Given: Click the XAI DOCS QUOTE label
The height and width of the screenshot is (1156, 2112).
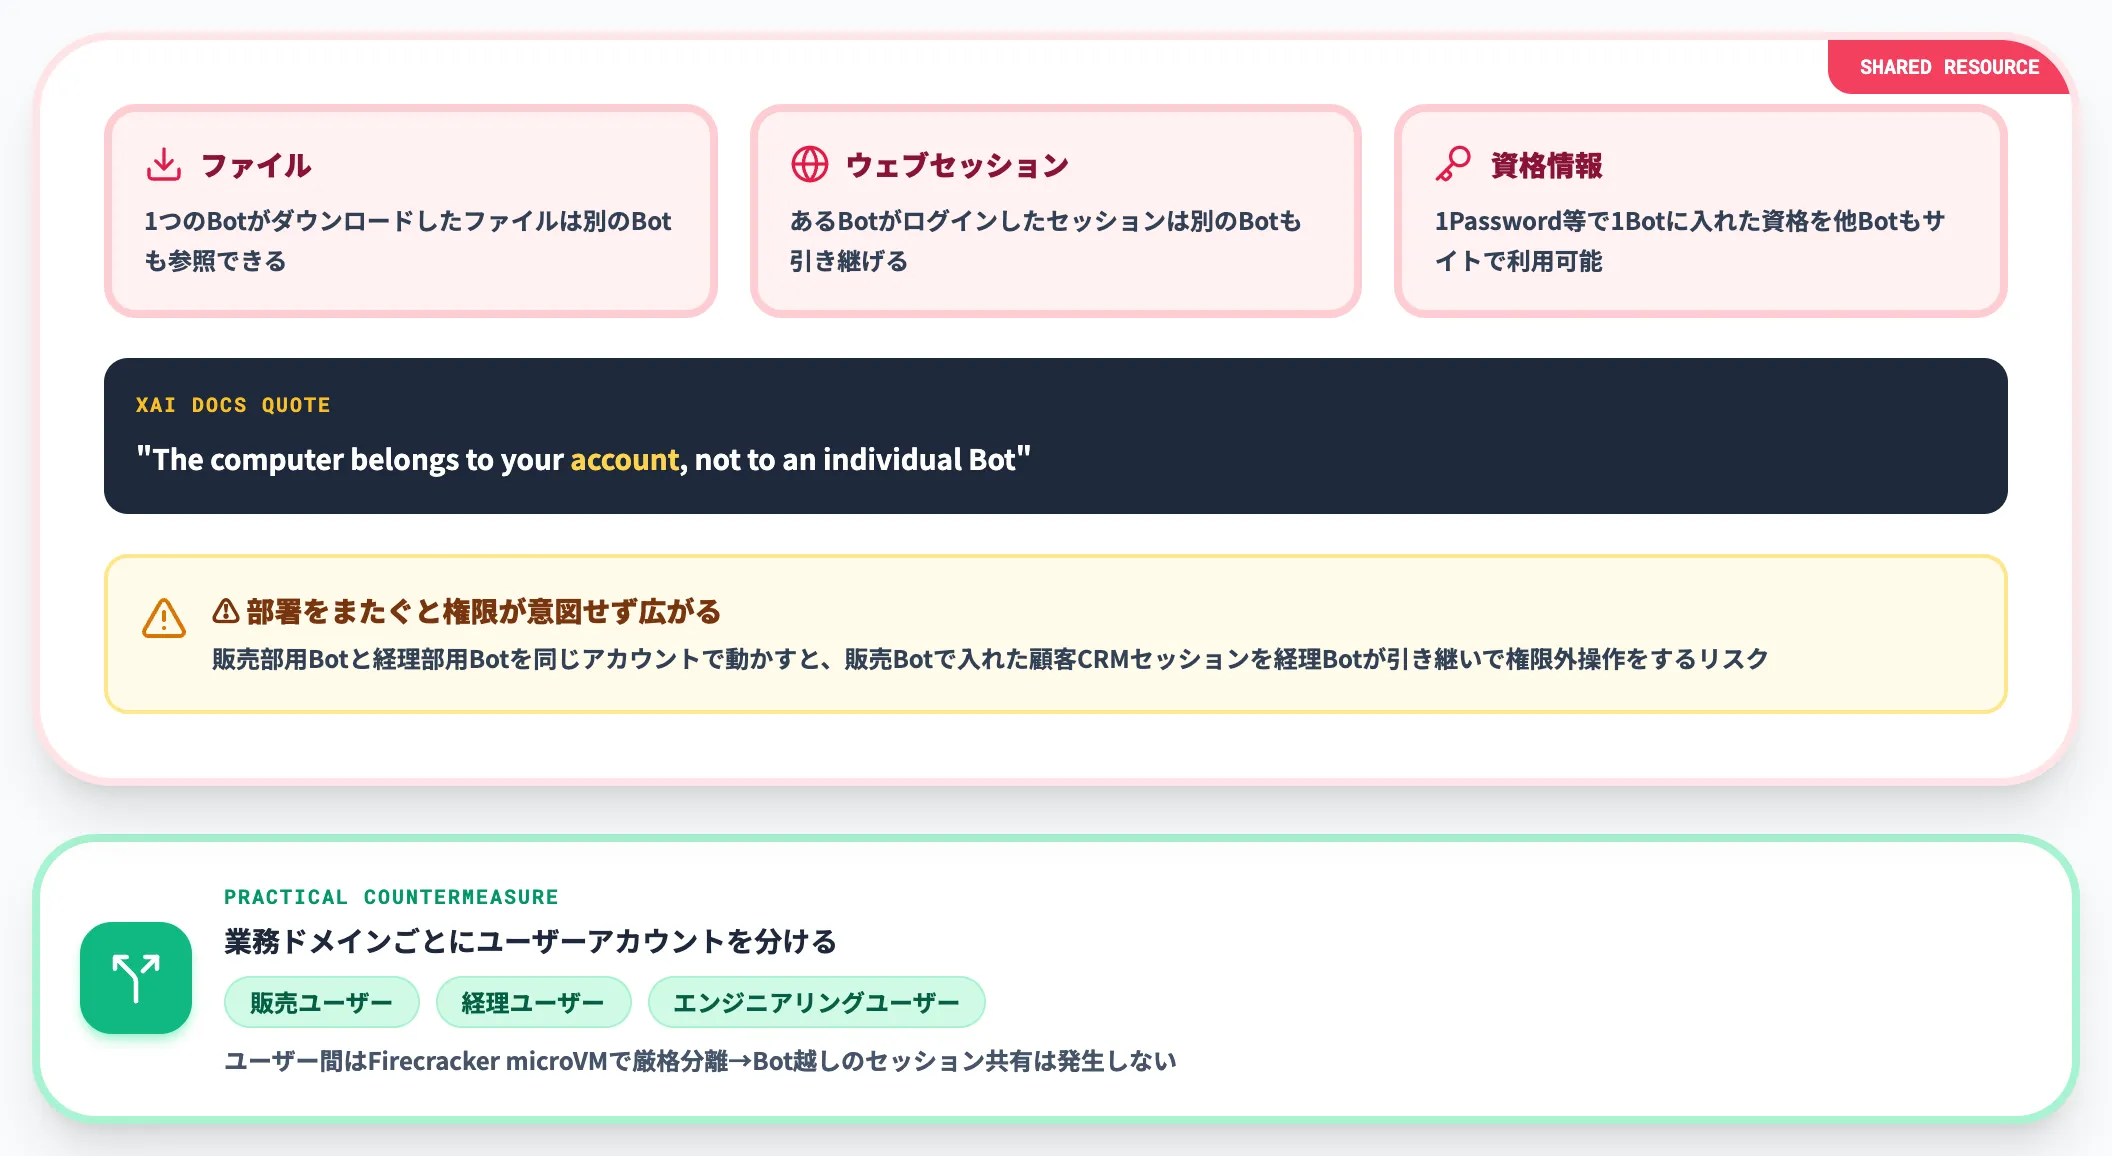Looking at the screenshot, I should click(233, 405).
